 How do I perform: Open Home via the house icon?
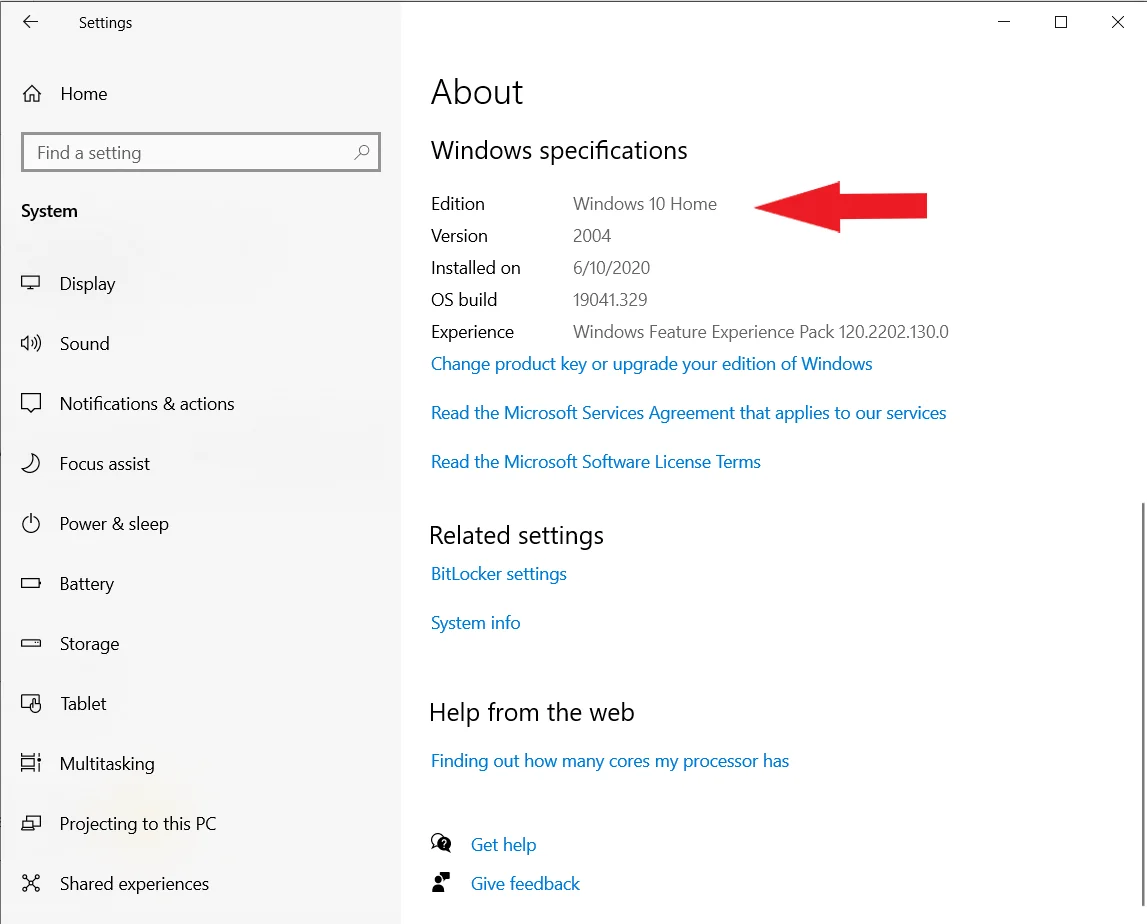coord(31,94)
